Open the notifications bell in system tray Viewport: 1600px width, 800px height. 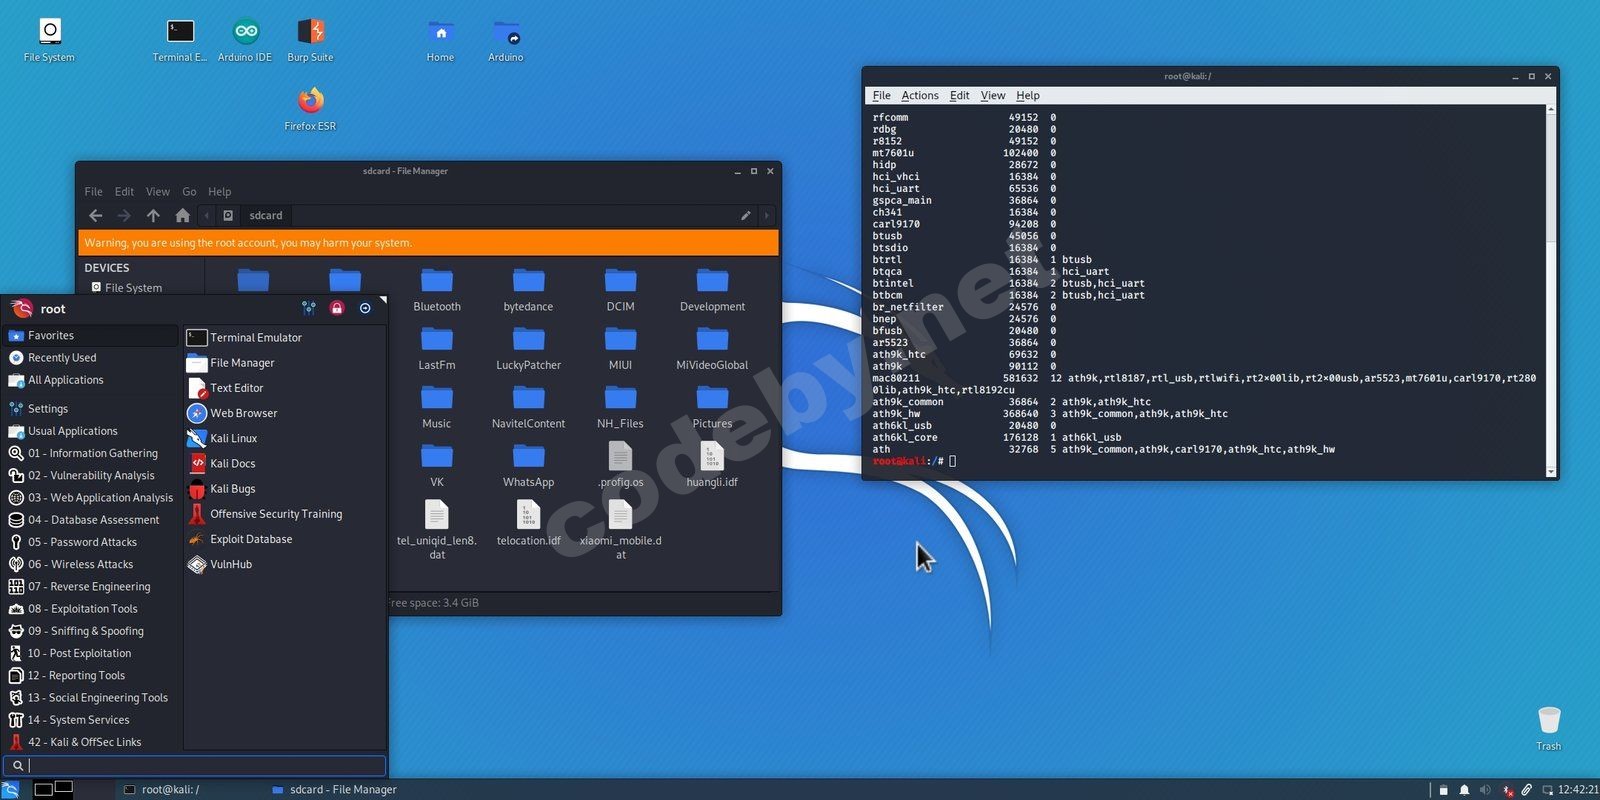click(1464, 790)
